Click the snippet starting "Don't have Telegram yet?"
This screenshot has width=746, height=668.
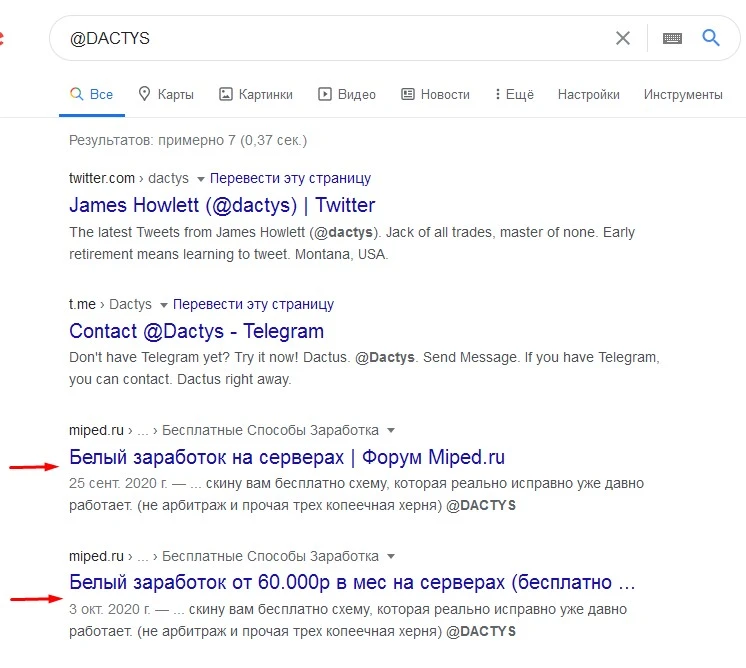[364, 368]
